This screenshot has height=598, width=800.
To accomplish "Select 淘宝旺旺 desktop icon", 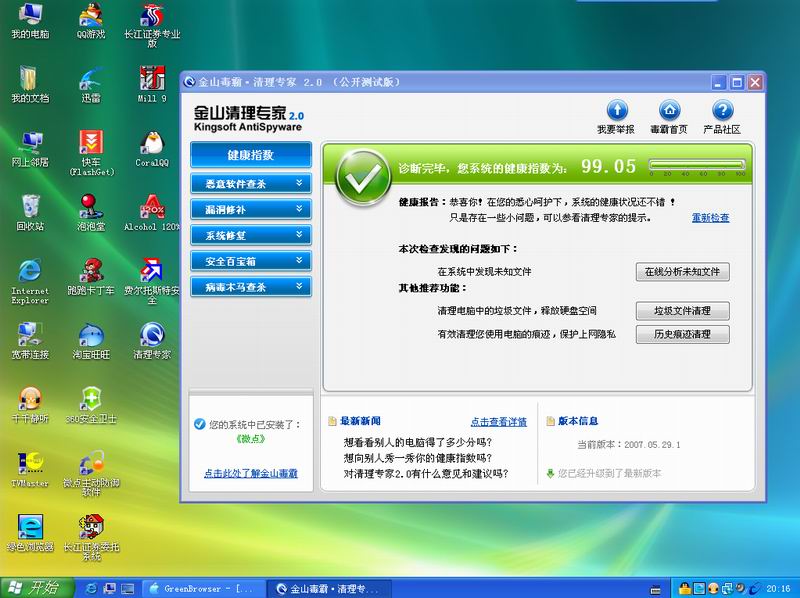I will coord(91,341).
